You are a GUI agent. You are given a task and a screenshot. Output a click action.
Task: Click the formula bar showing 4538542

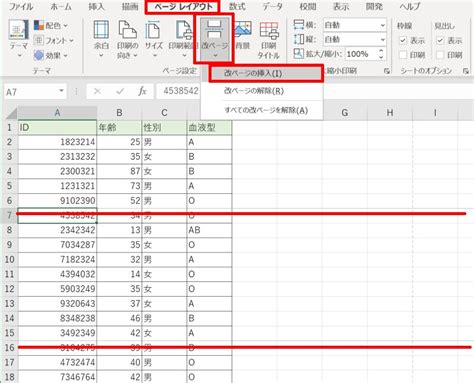point(180,91)
